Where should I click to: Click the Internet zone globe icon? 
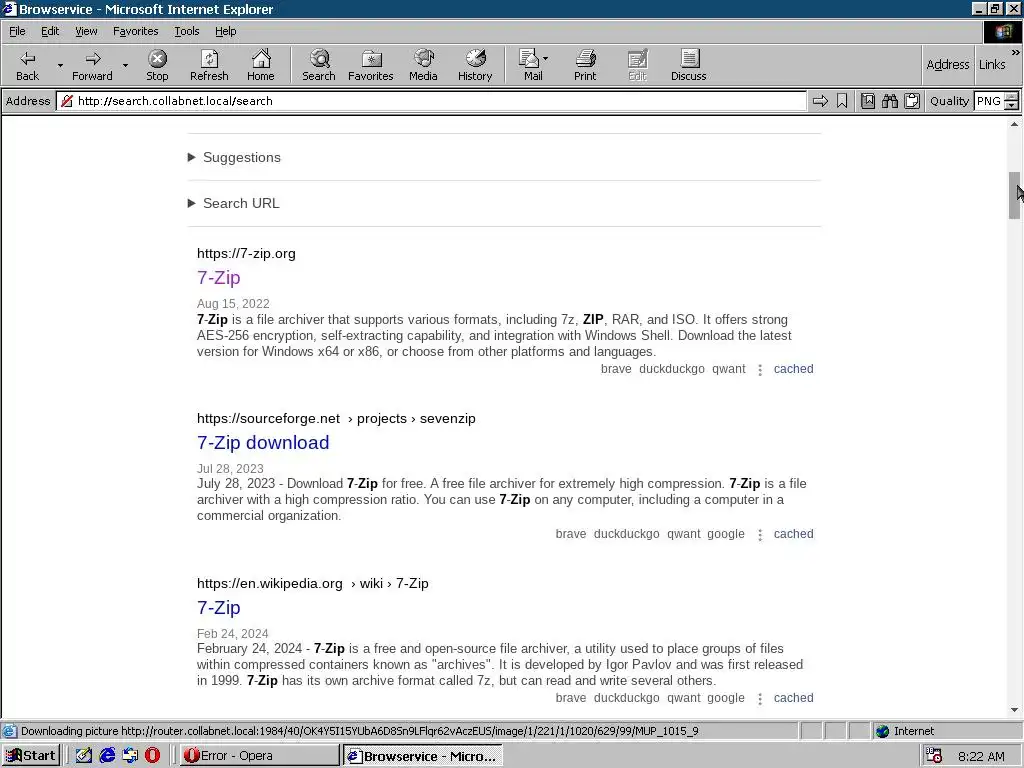tap(882, 731)
